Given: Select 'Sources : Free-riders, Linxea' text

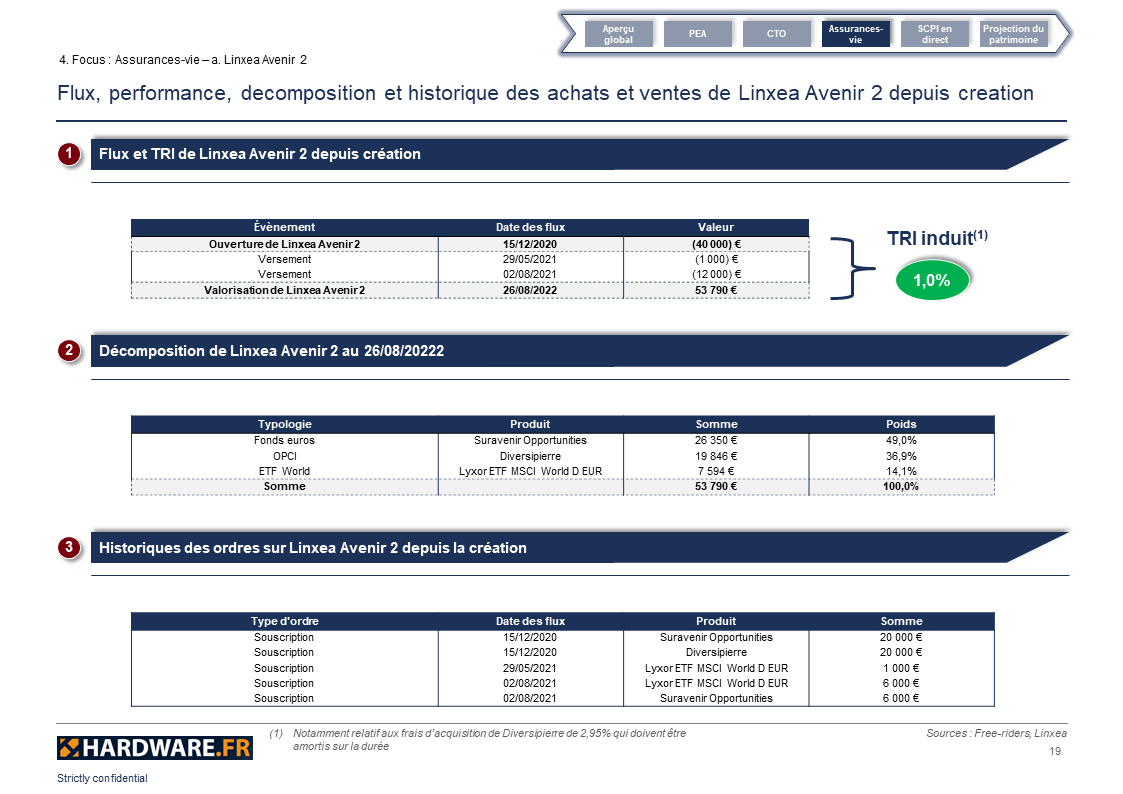Looking at the screenshot, I should coord(996,733).
